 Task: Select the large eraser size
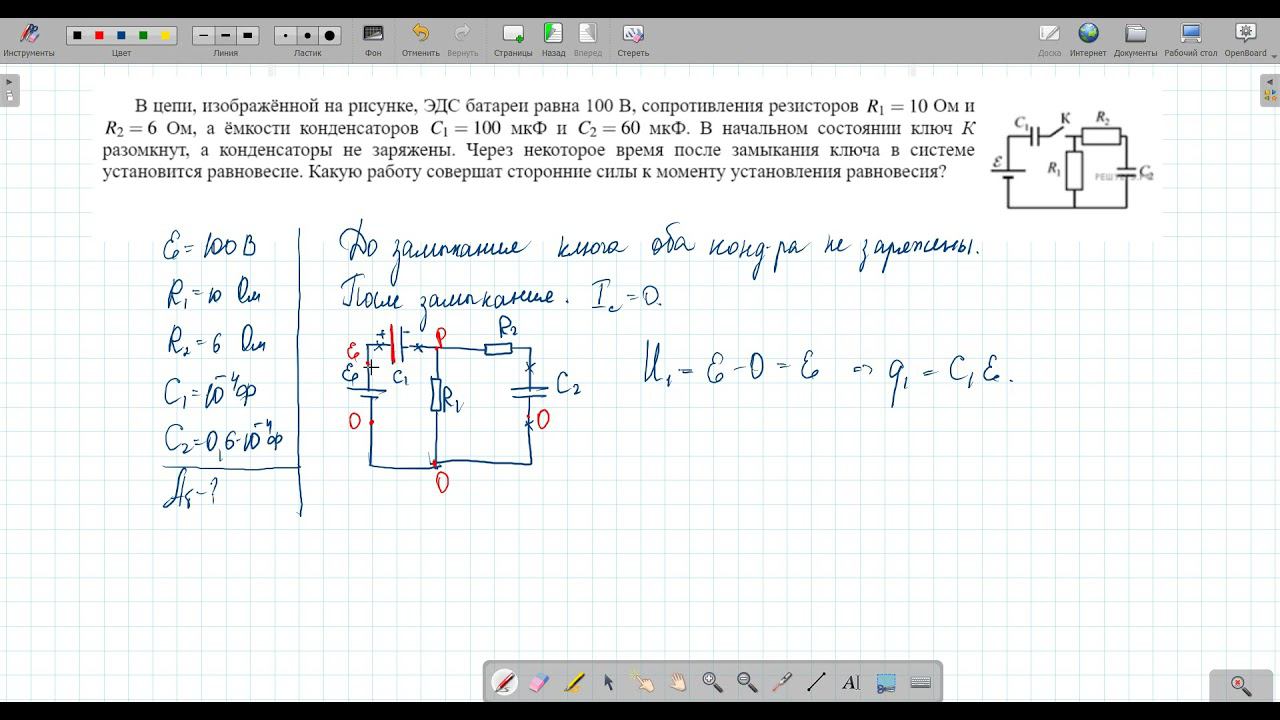click(330, 36)
